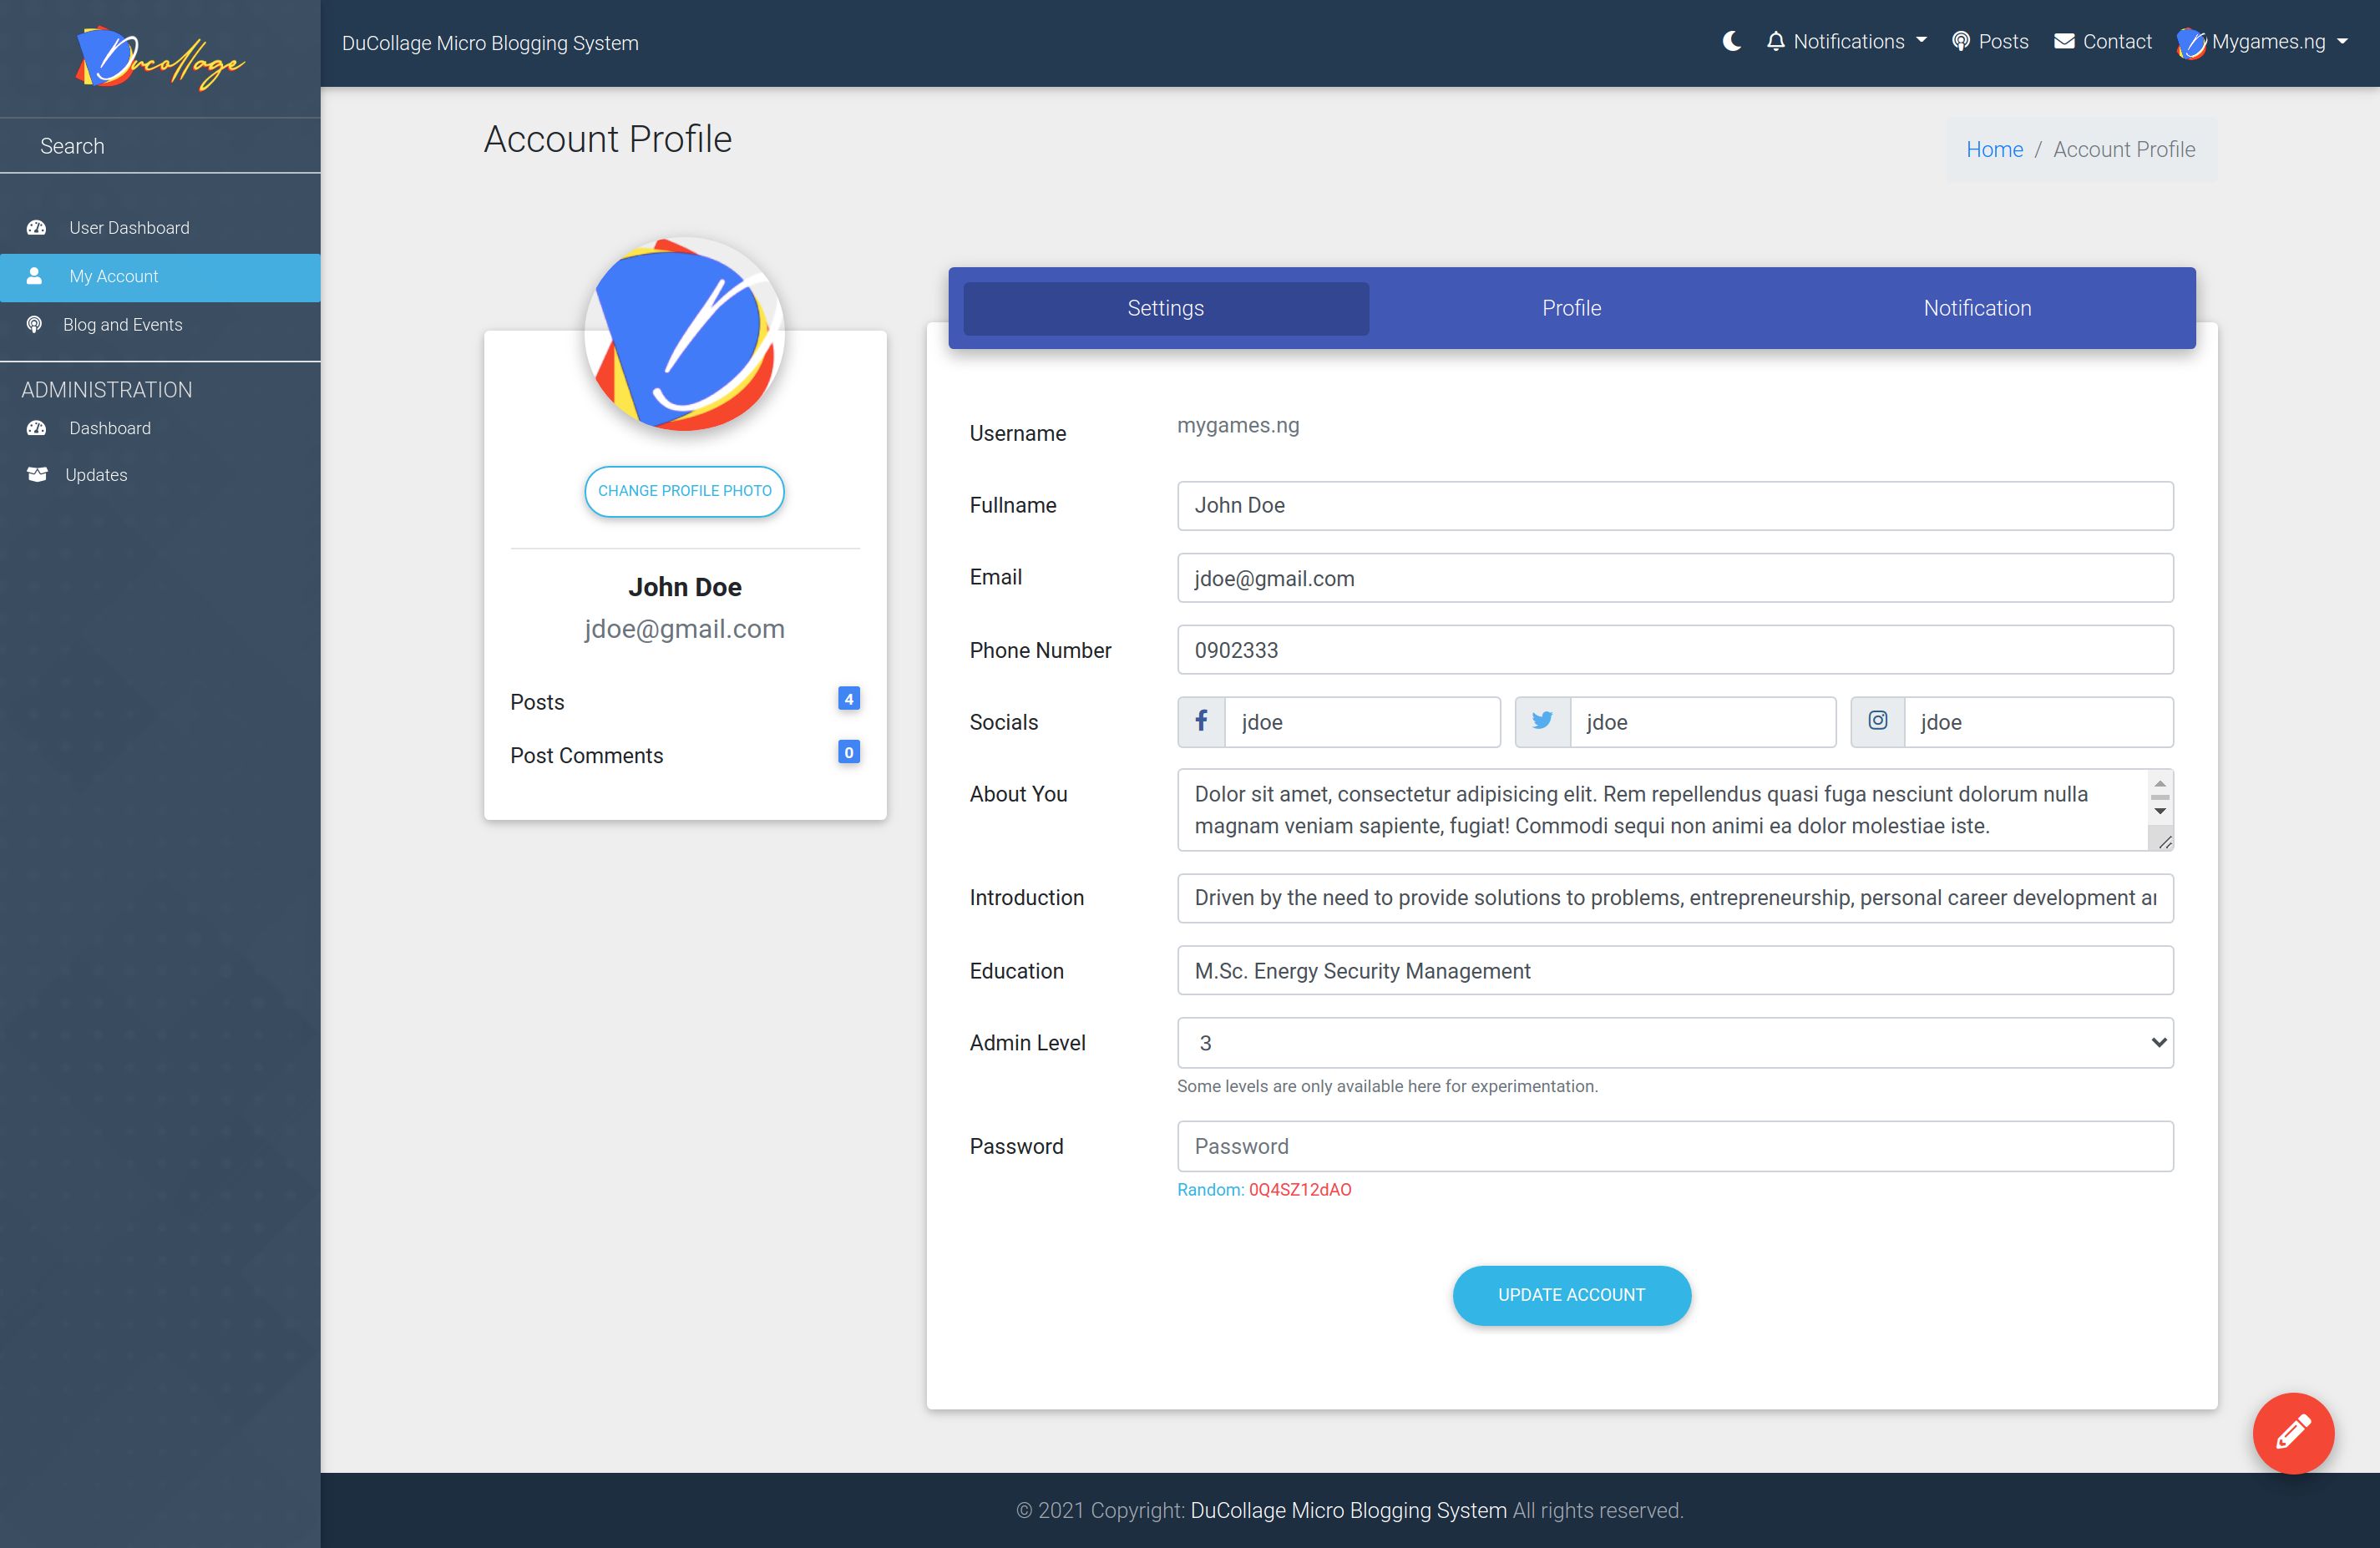This screenshot has height=1548, width=2380.
Task: Open Administration Dashboard link
Action: point(160,428)
